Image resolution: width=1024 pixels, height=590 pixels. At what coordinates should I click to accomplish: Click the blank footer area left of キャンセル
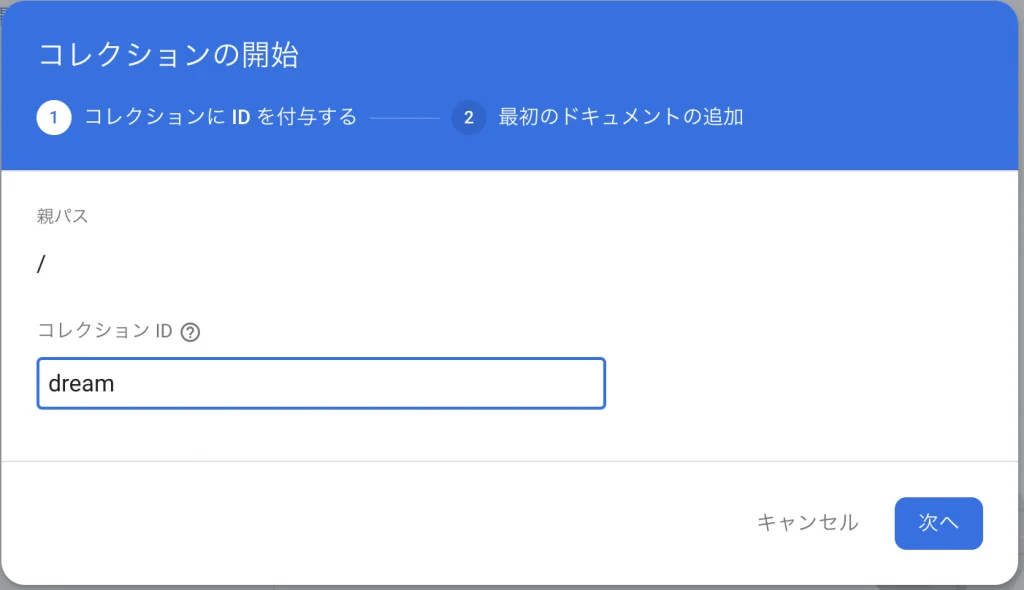coord(400,522)
